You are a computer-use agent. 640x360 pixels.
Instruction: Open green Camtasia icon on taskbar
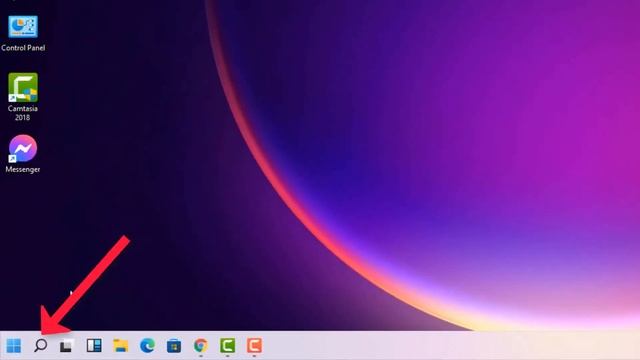tap(227, 346)
